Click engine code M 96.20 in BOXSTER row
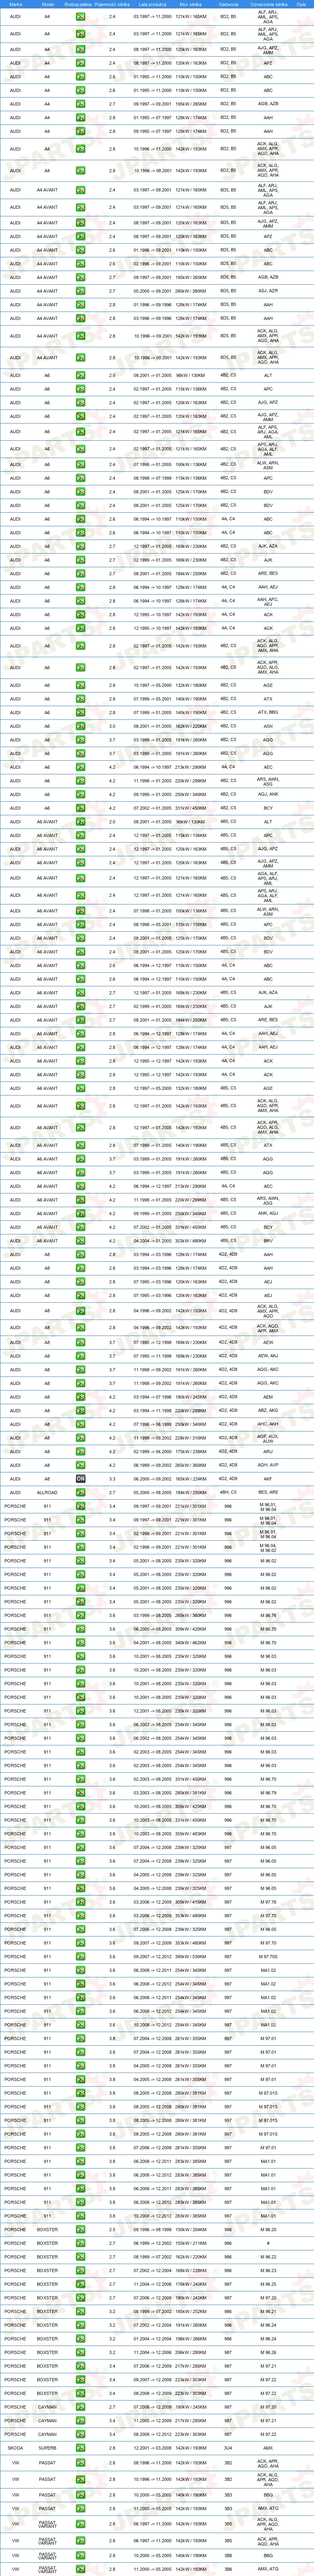 (268, 2229)
